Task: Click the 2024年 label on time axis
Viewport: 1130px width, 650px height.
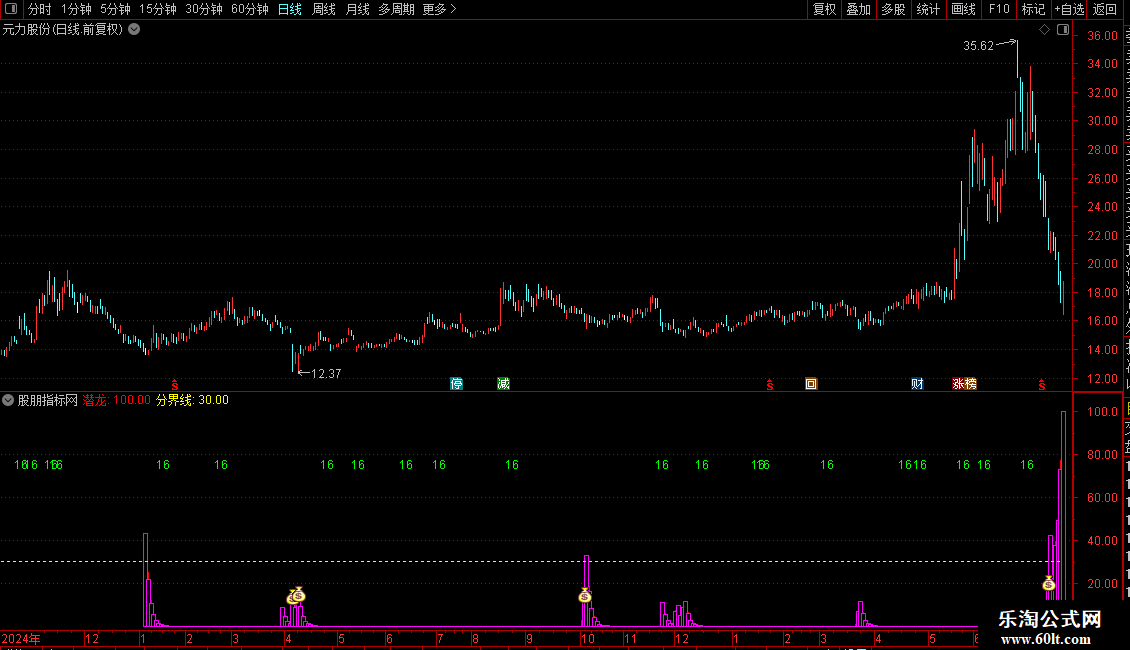Action: [x=21, y=638]
